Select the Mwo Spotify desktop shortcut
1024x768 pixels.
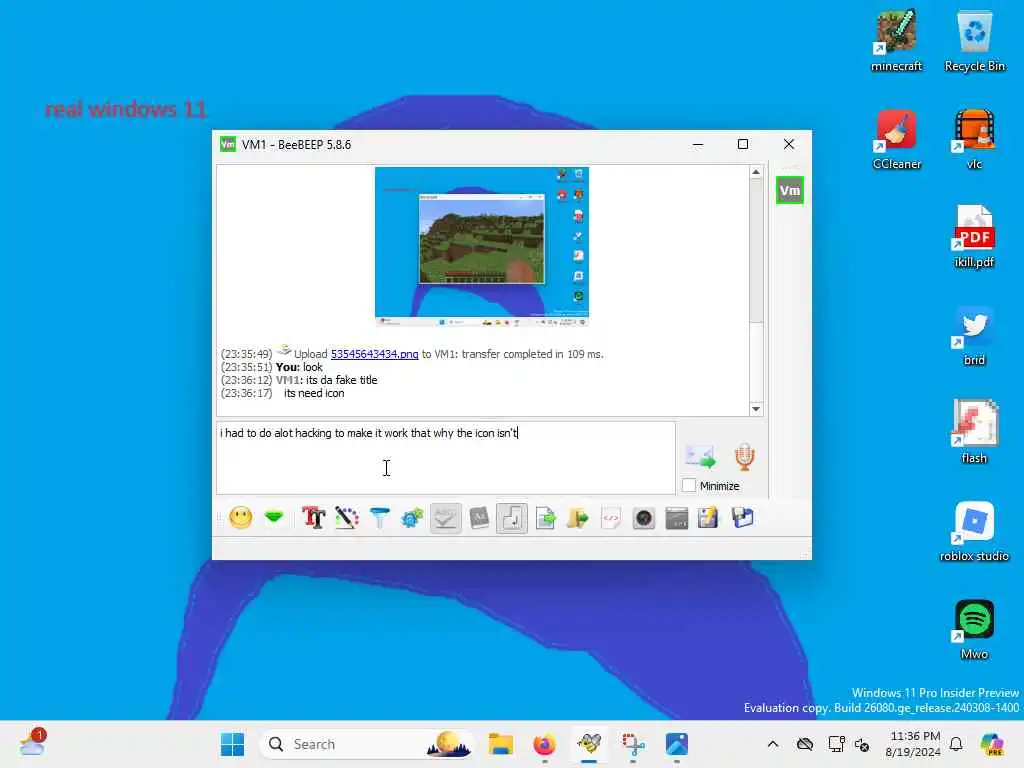pyautogui.click(x=974, y=629)
